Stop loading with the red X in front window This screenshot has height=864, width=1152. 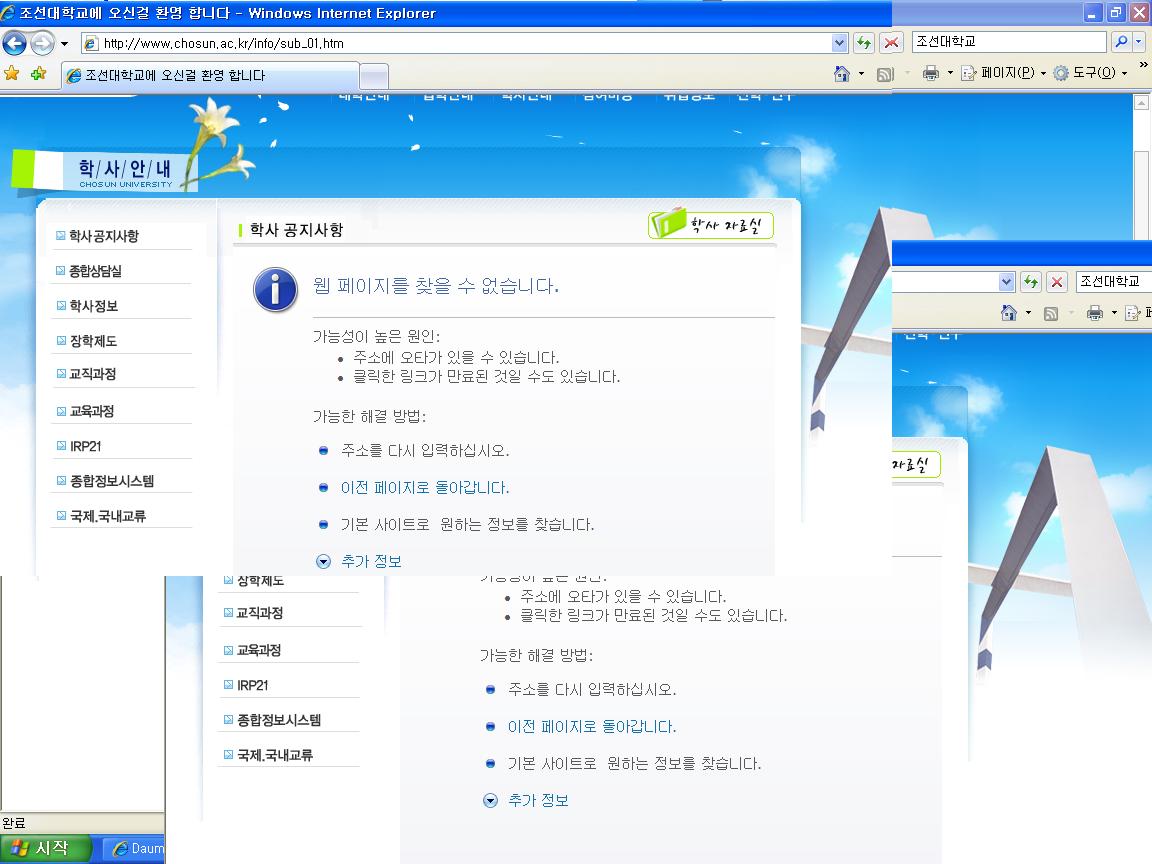coord(891,43)
